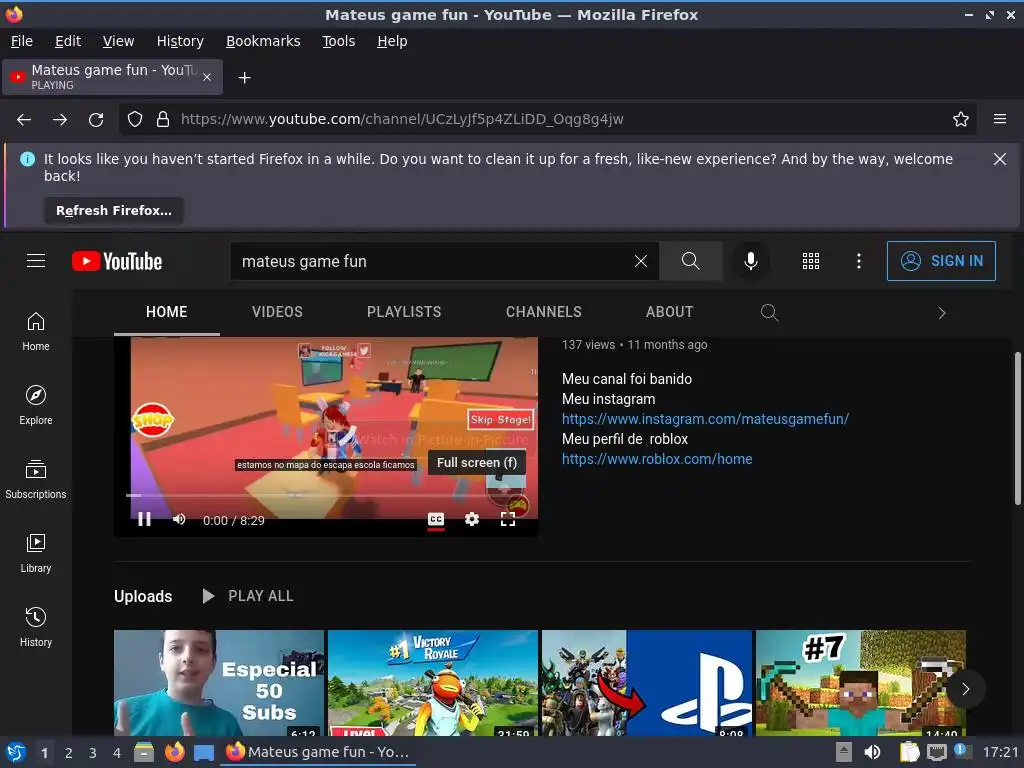Open the taskbar file manager icon
Screen dimensions: 1024x768
click(x=144, y=752)
